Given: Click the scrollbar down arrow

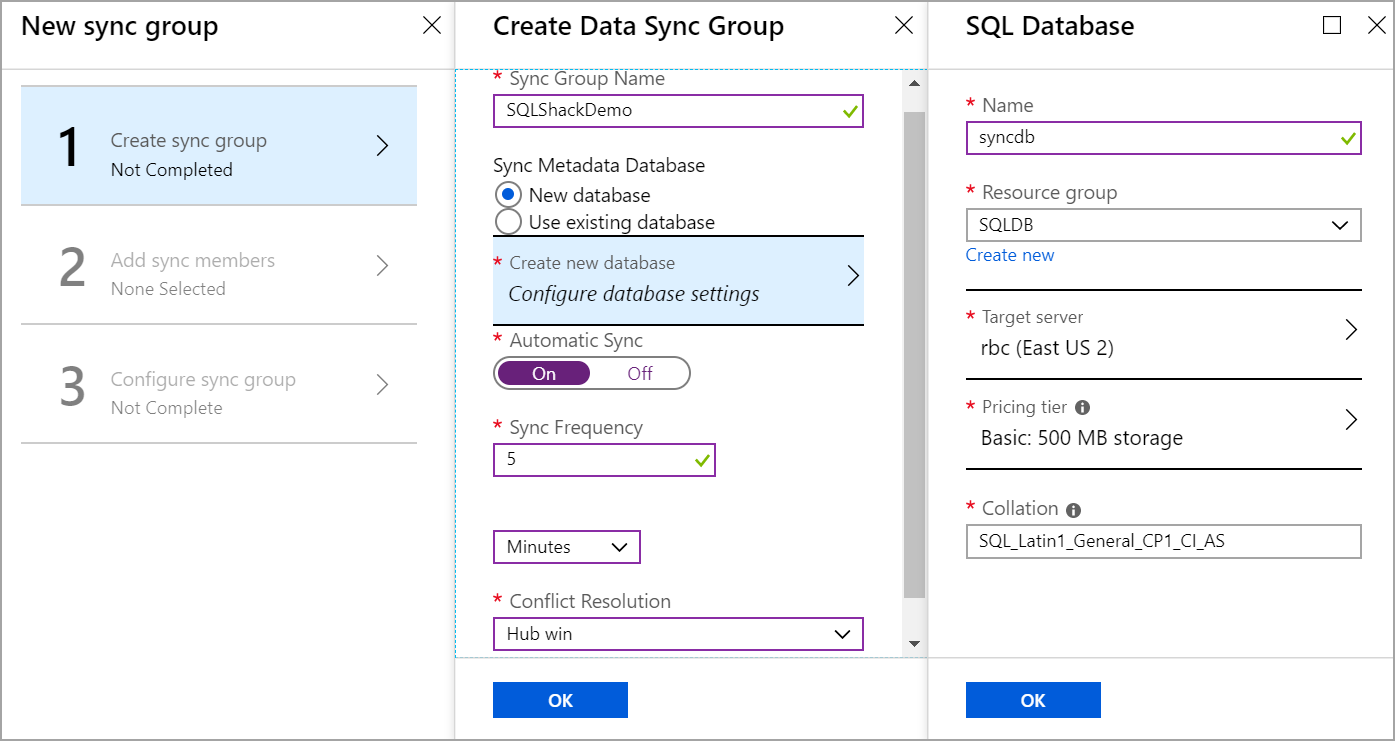Looking at the screenshot, I should pyautogui.click(x=914, y=643).
